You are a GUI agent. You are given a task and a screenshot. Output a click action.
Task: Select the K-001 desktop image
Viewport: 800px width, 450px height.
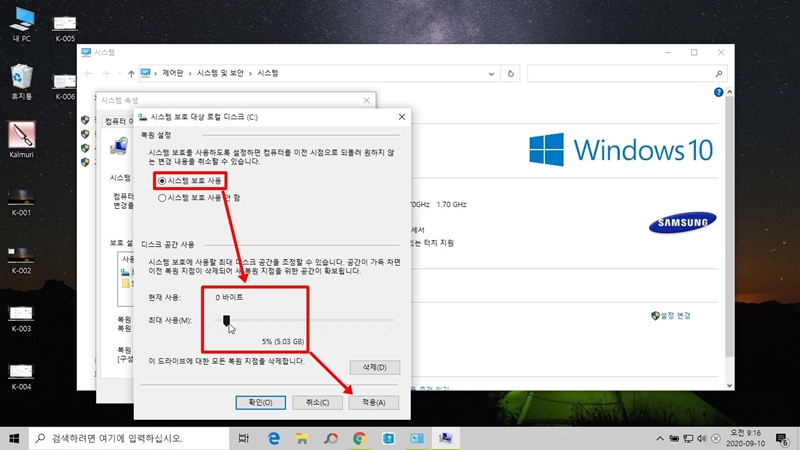point(21,202)
